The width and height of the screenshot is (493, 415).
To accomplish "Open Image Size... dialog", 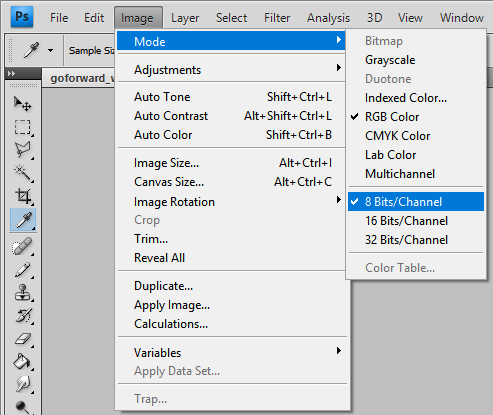I will (x=231, y=163).
